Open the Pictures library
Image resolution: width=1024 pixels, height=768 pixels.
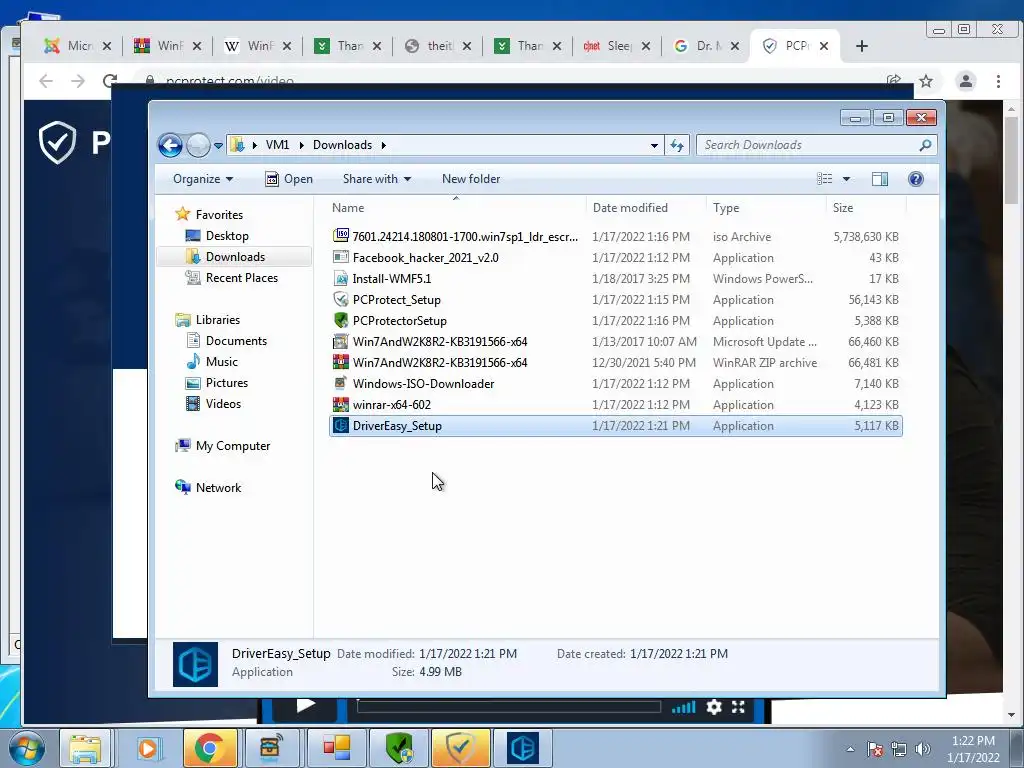pyautogui.click(x=227, y=383)
